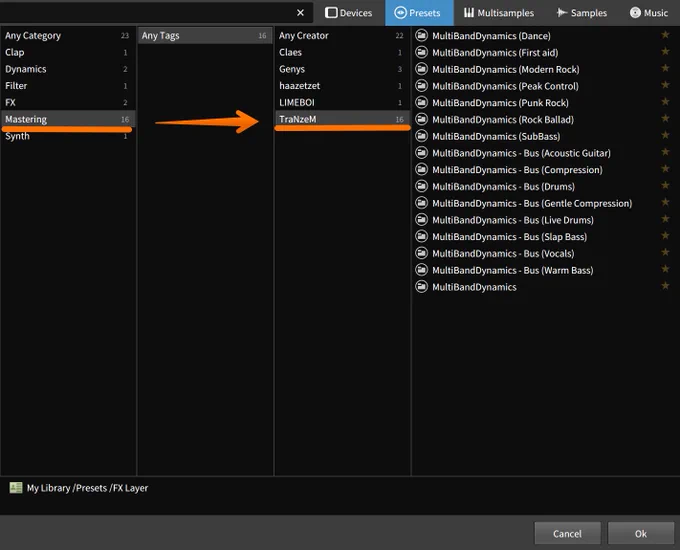Filter by Filter category
680x550 pixels.
coord(67,86)
